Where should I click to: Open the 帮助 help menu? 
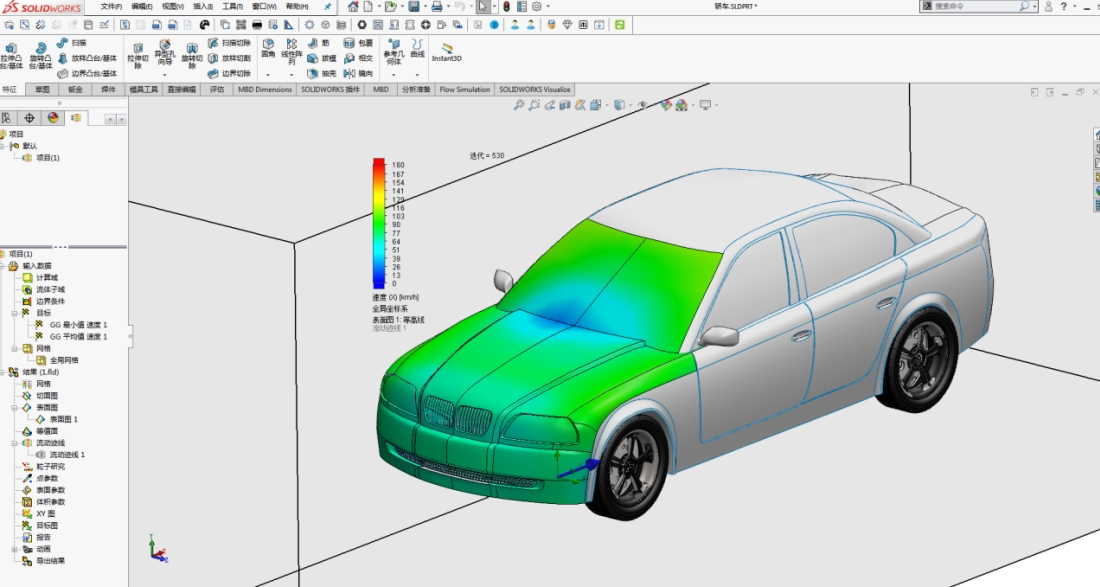(x=297, y=6)
